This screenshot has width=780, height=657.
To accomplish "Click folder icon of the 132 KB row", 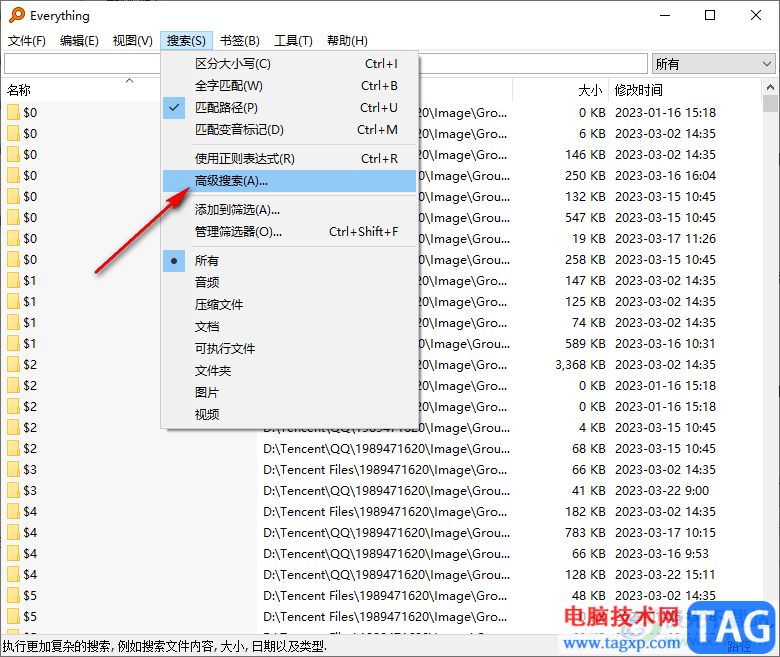I will [13, 196].
